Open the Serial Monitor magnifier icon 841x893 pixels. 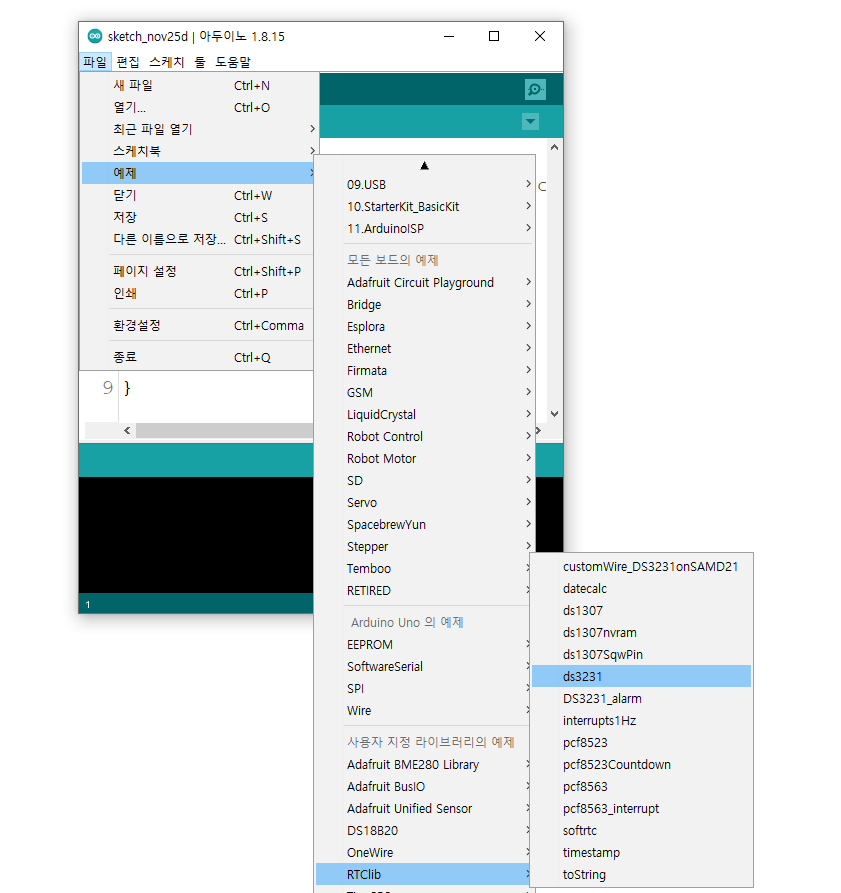coord(535,89)
